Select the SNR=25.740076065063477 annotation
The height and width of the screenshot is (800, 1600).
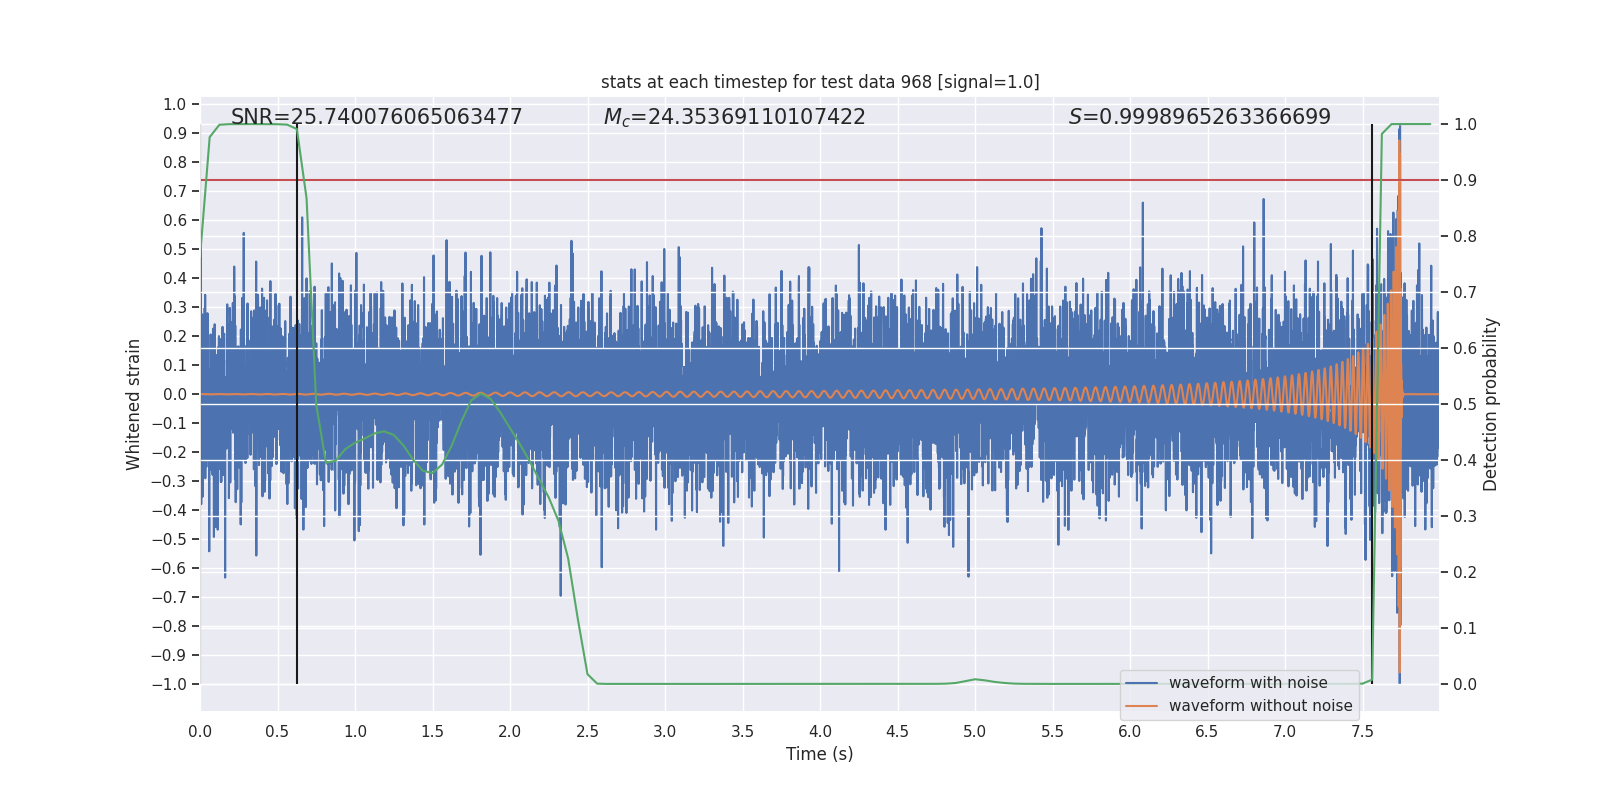click(377, 117)
